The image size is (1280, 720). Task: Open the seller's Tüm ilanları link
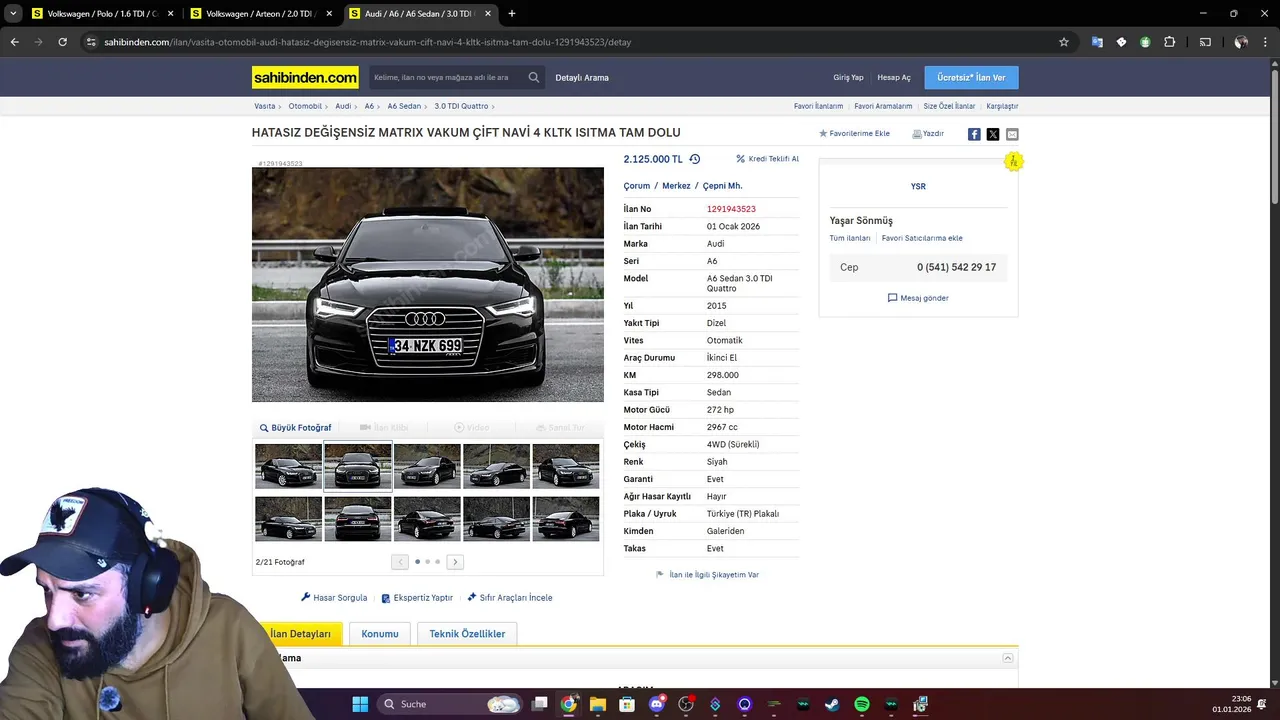850,238
